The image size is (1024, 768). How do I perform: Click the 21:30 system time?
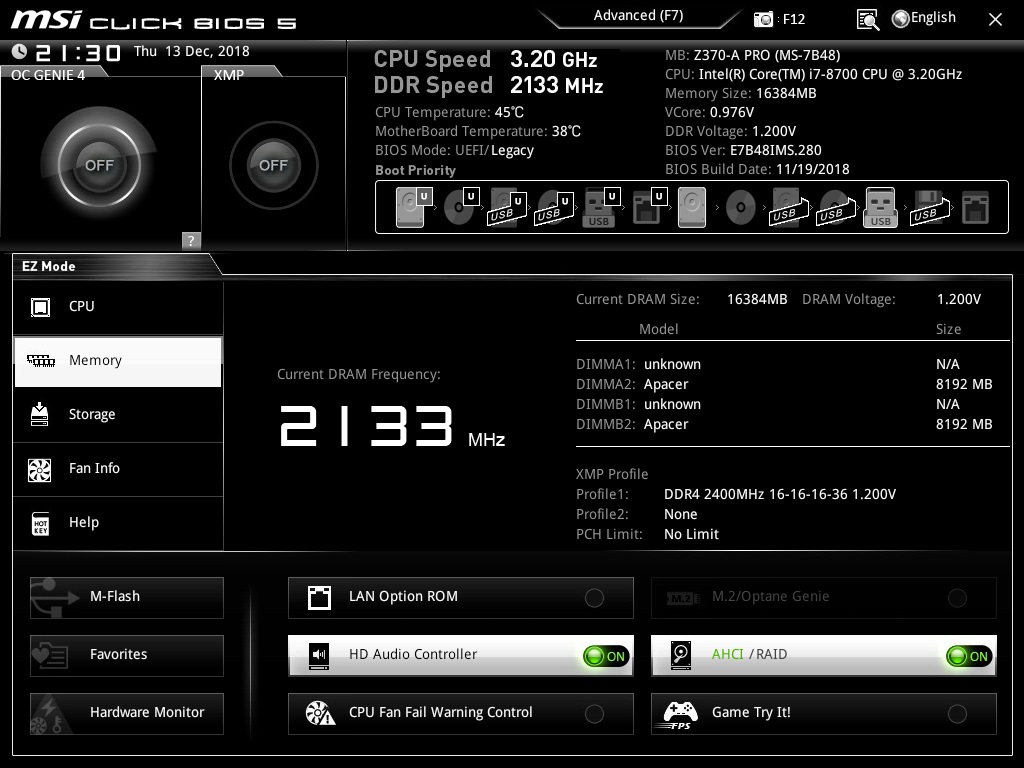pyautogui.click(x=78, y=52)
